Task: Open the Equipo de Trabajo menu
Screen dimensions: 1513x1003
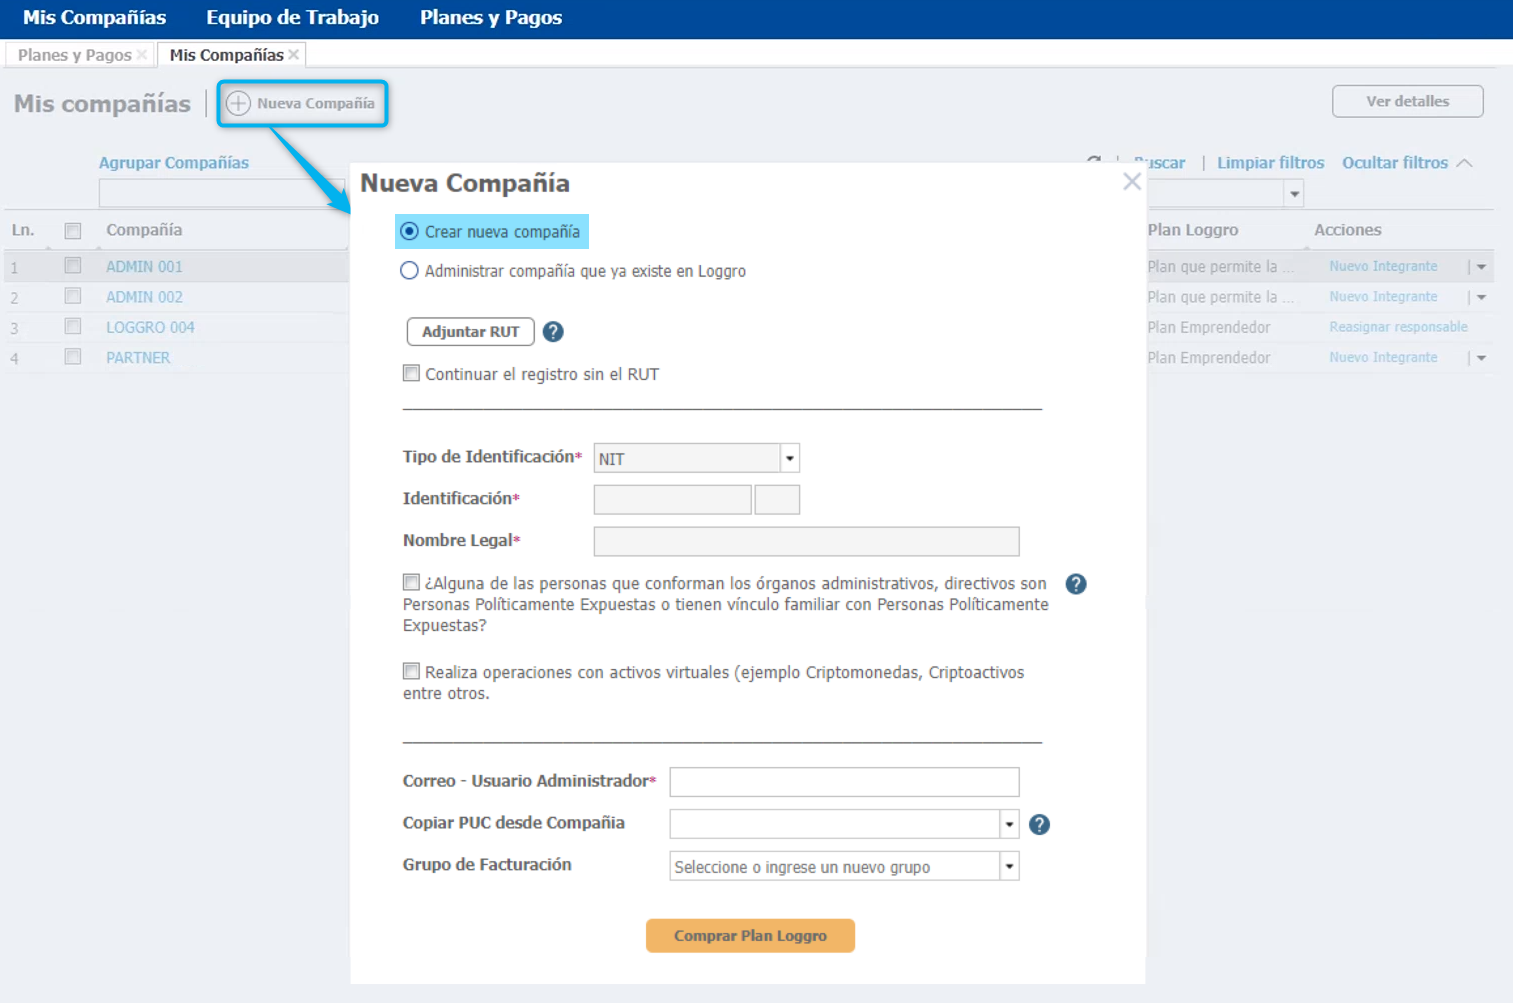Action: (292, 18)
